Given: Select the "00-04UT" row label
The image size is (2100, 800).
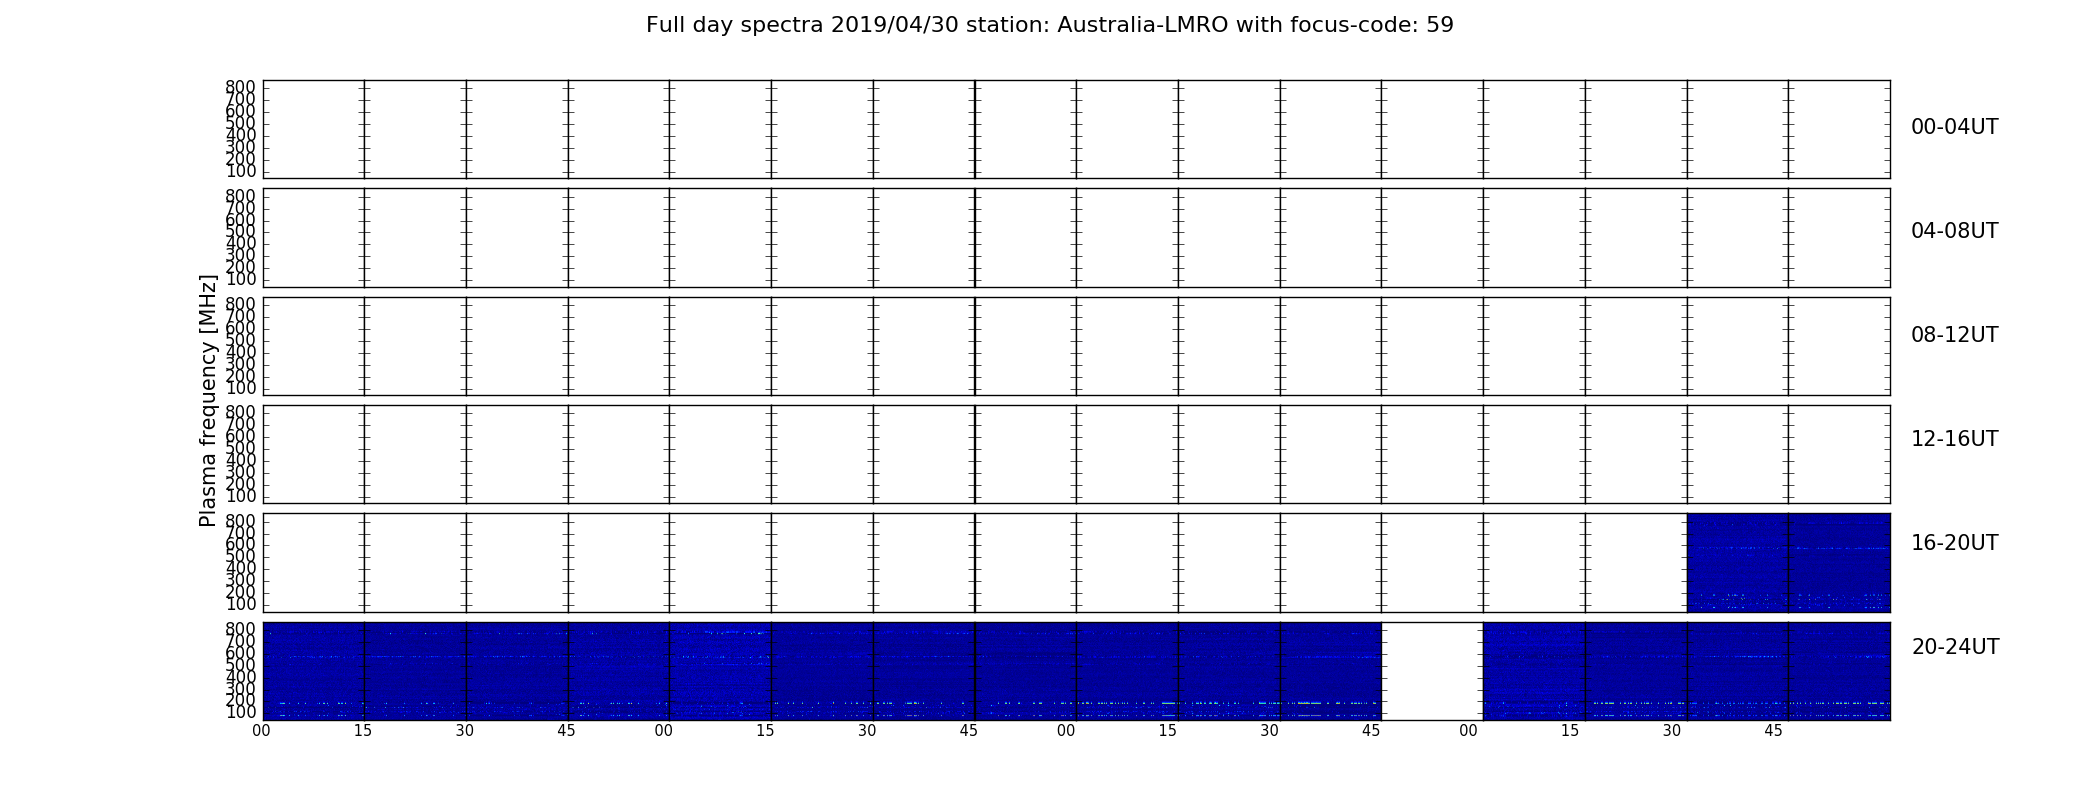Looking at the screenshot, I should (x=1954, y=127).
